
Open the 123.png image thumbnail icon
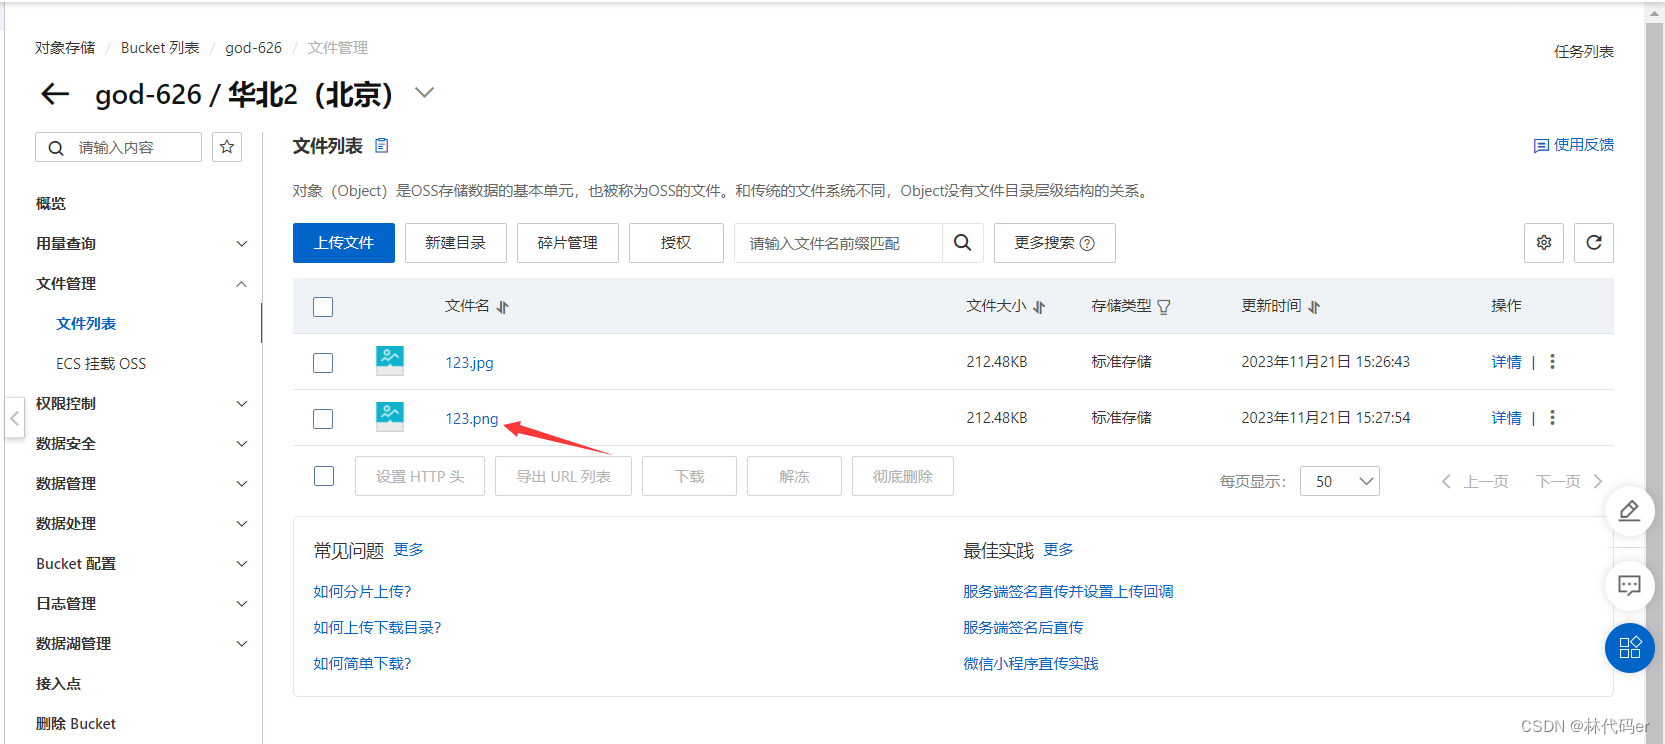[390, 417]
